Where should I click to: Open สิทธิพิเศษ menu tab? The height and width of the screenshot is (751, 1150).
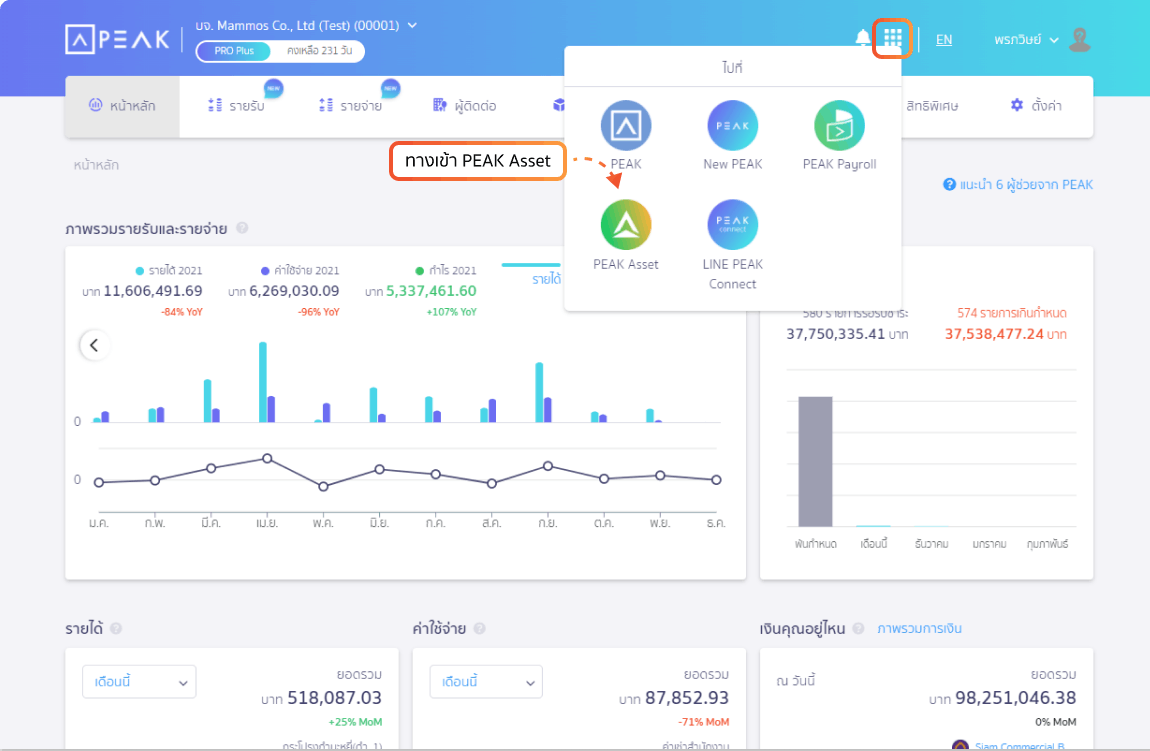932,106
